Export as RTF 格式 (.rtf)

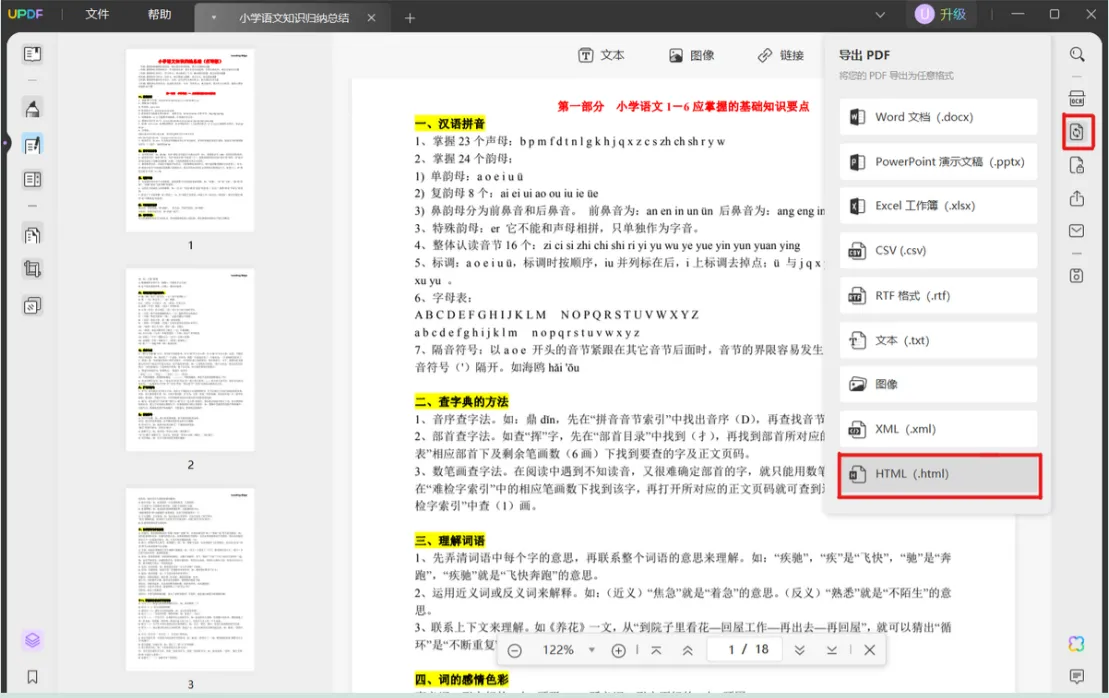tap(938, 296)
